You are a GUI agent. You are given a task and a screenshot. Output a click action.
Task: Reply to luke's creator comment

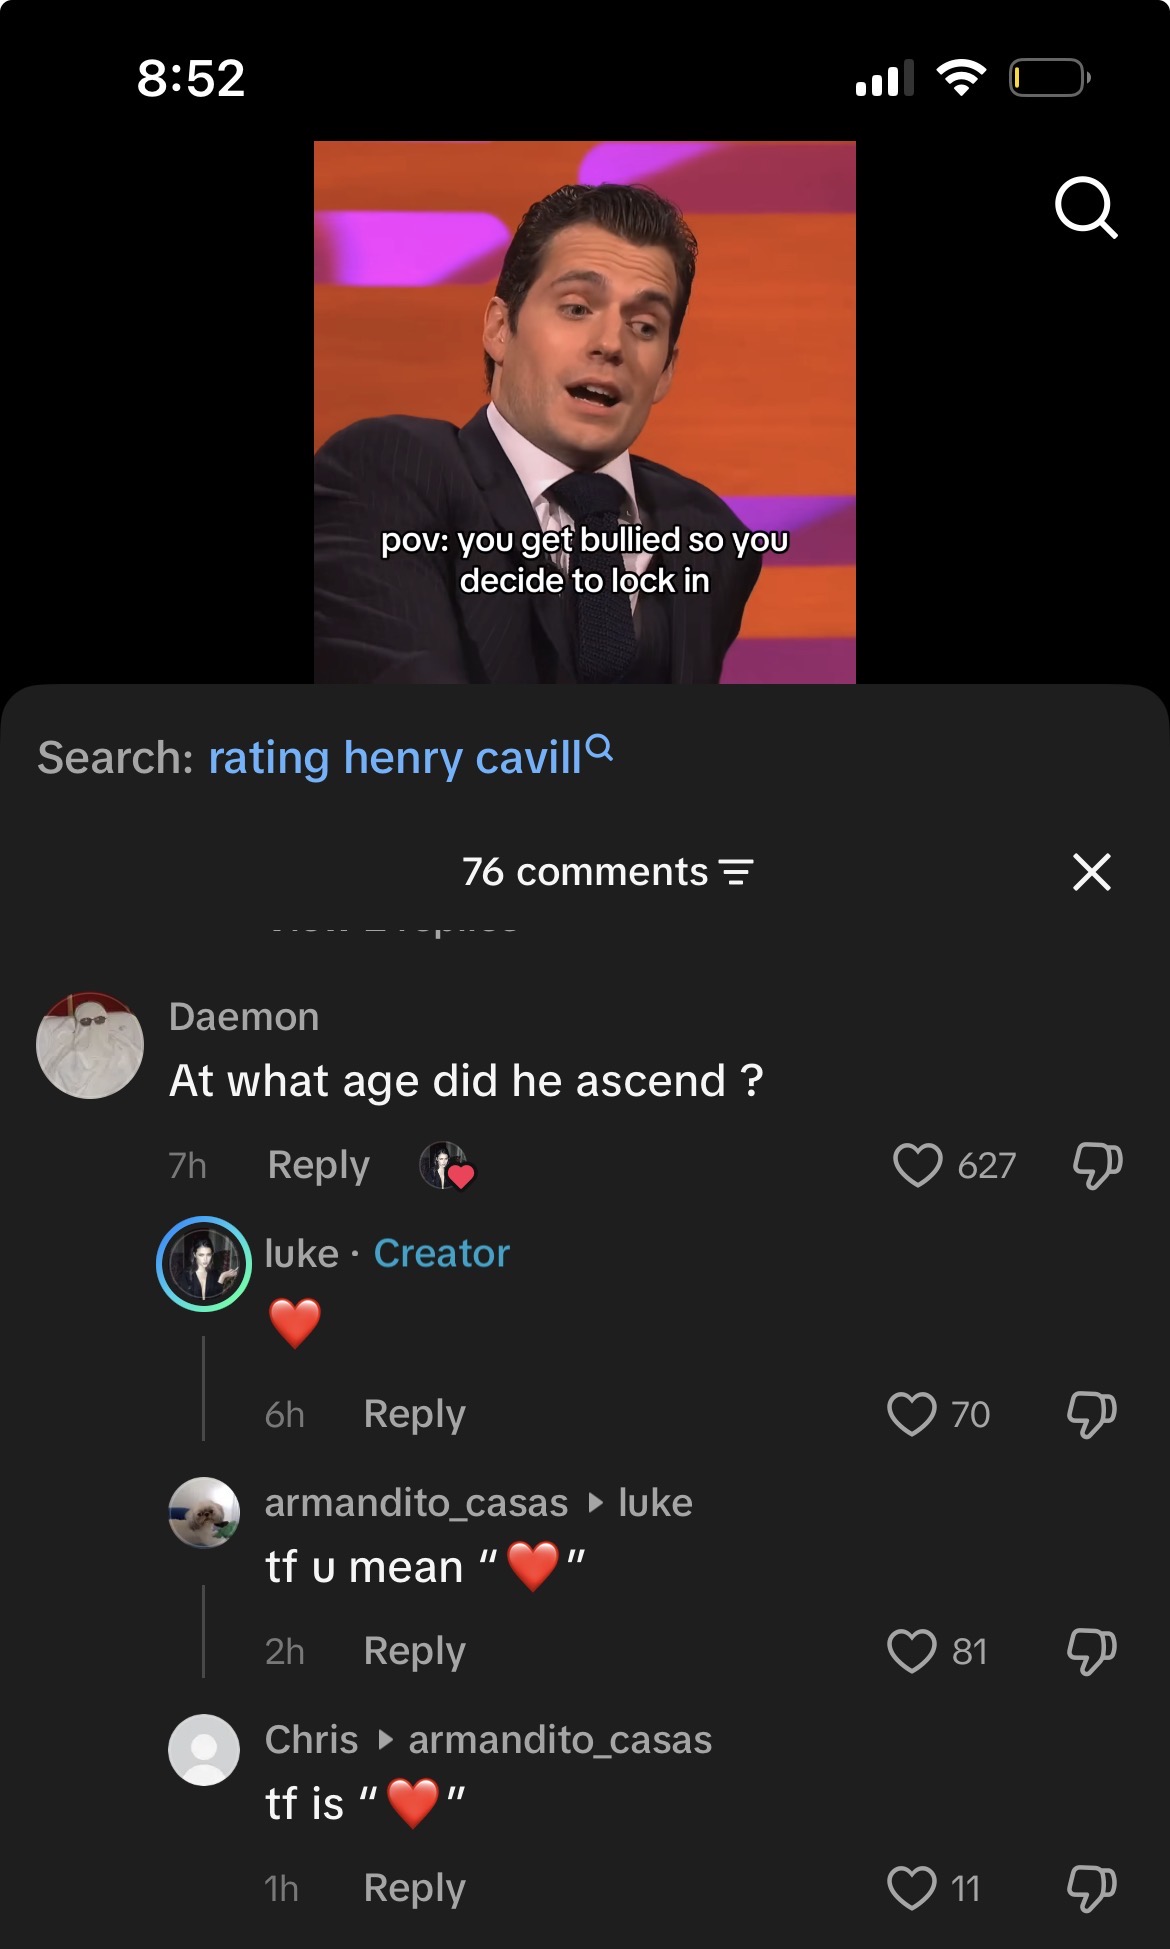[414, 1414]
